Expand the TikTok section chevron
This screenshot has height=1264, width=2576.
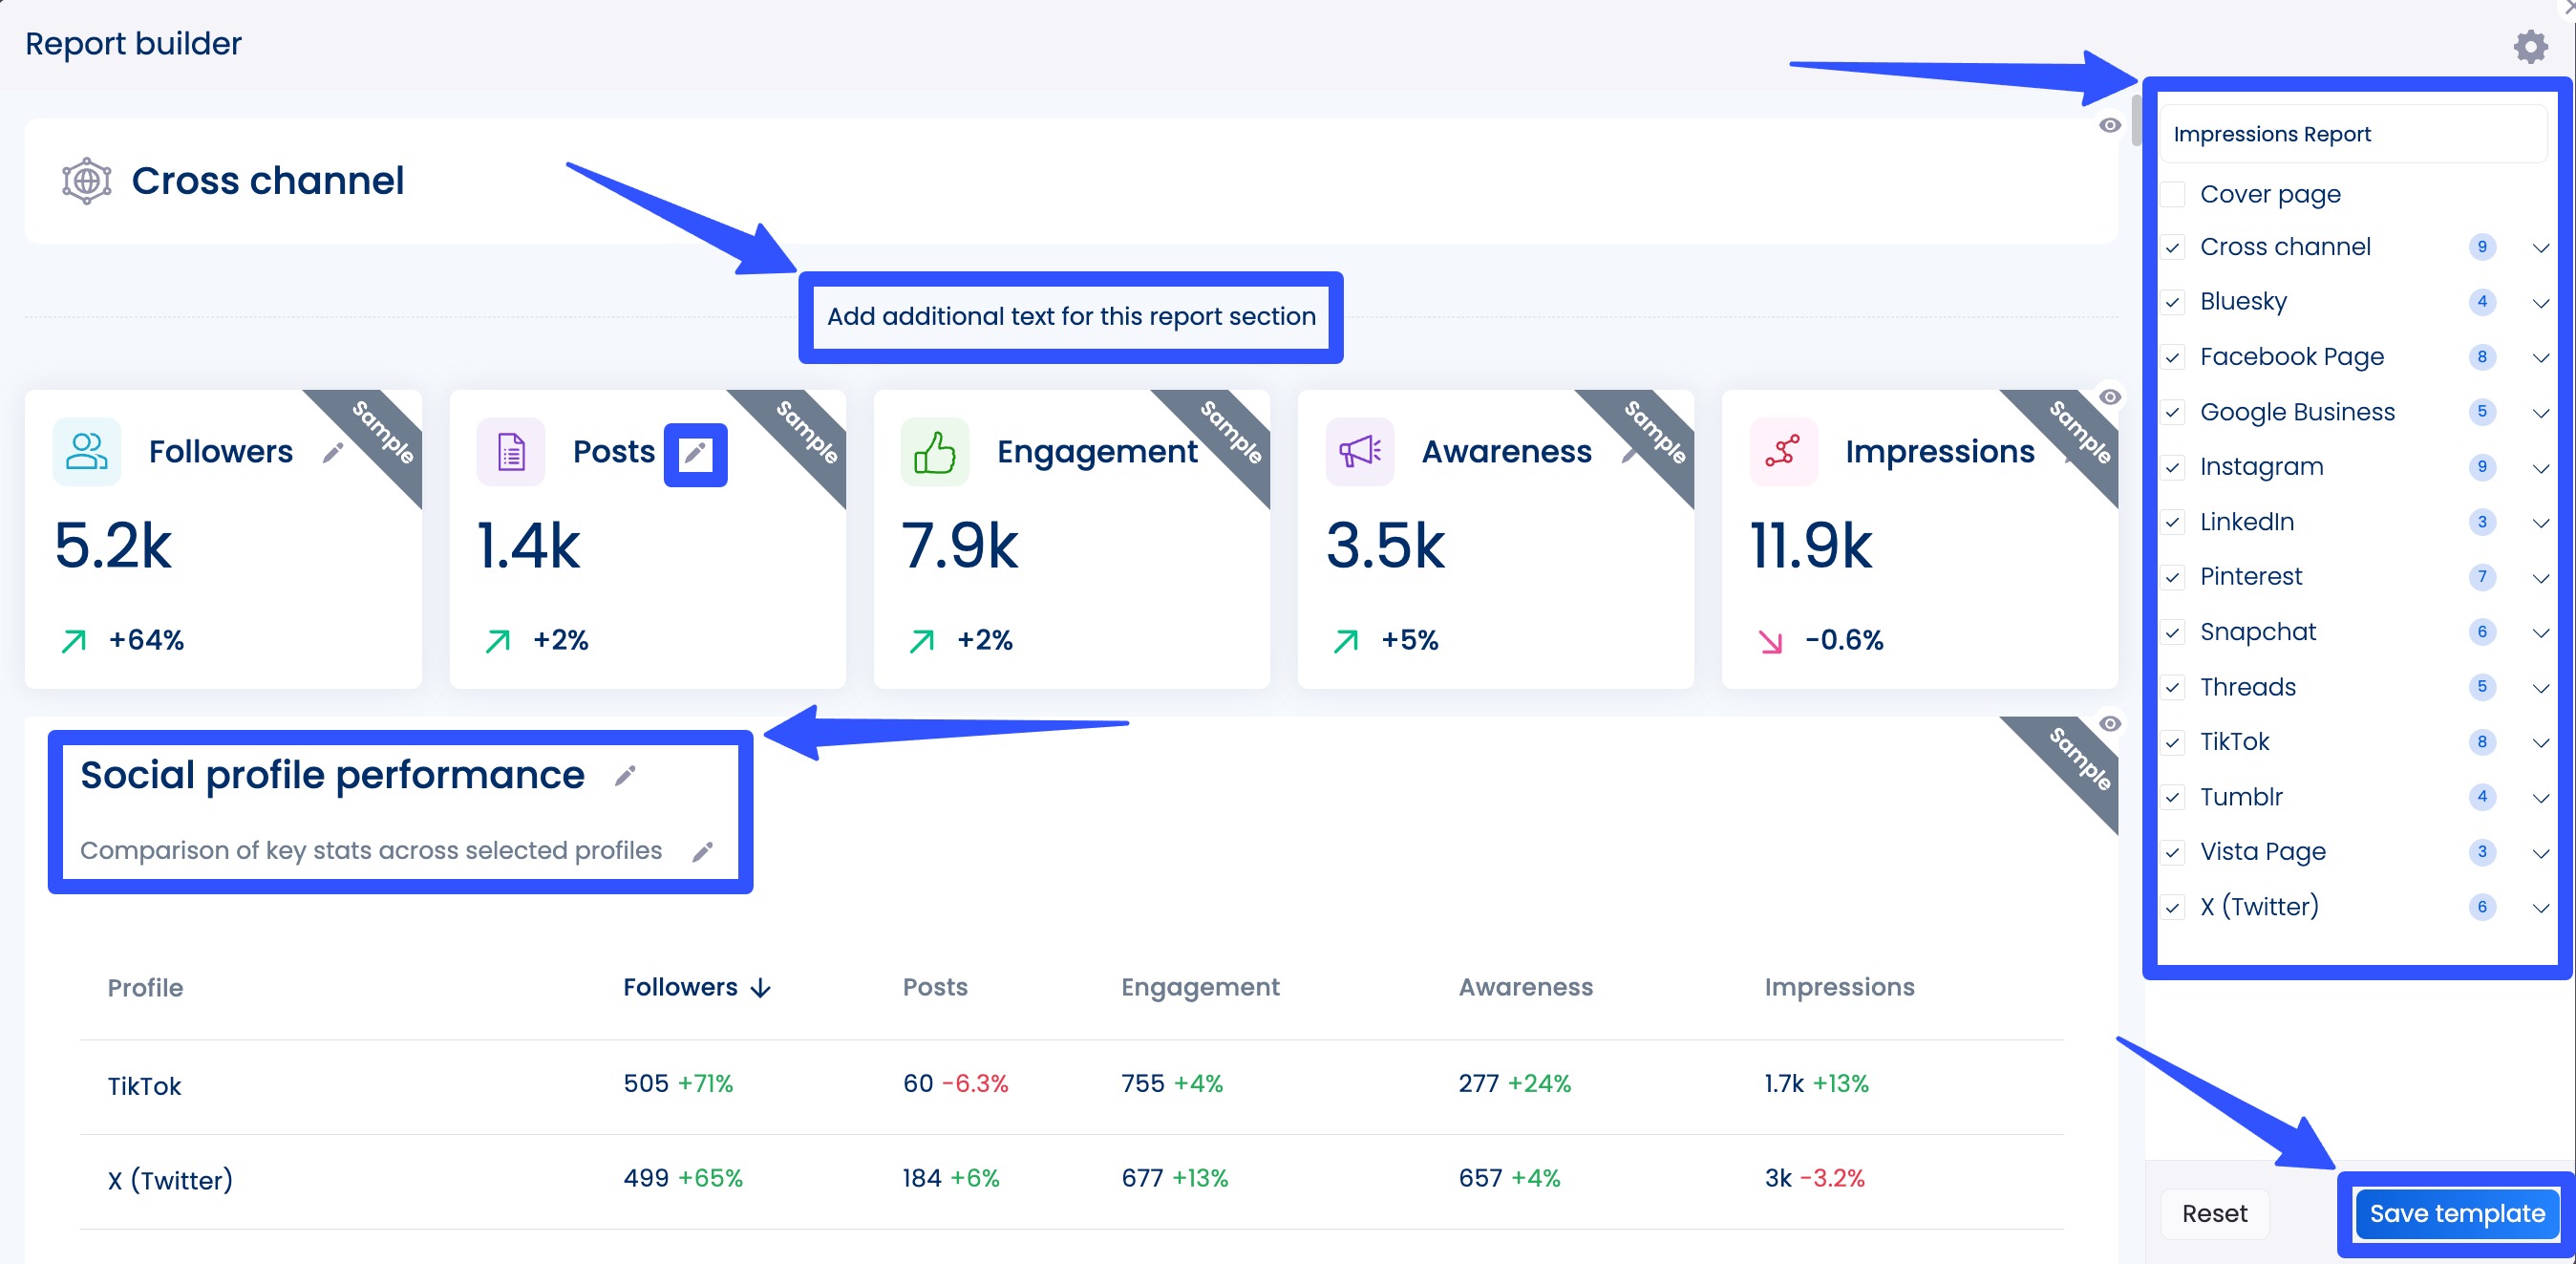click(x=2541, y=742)
